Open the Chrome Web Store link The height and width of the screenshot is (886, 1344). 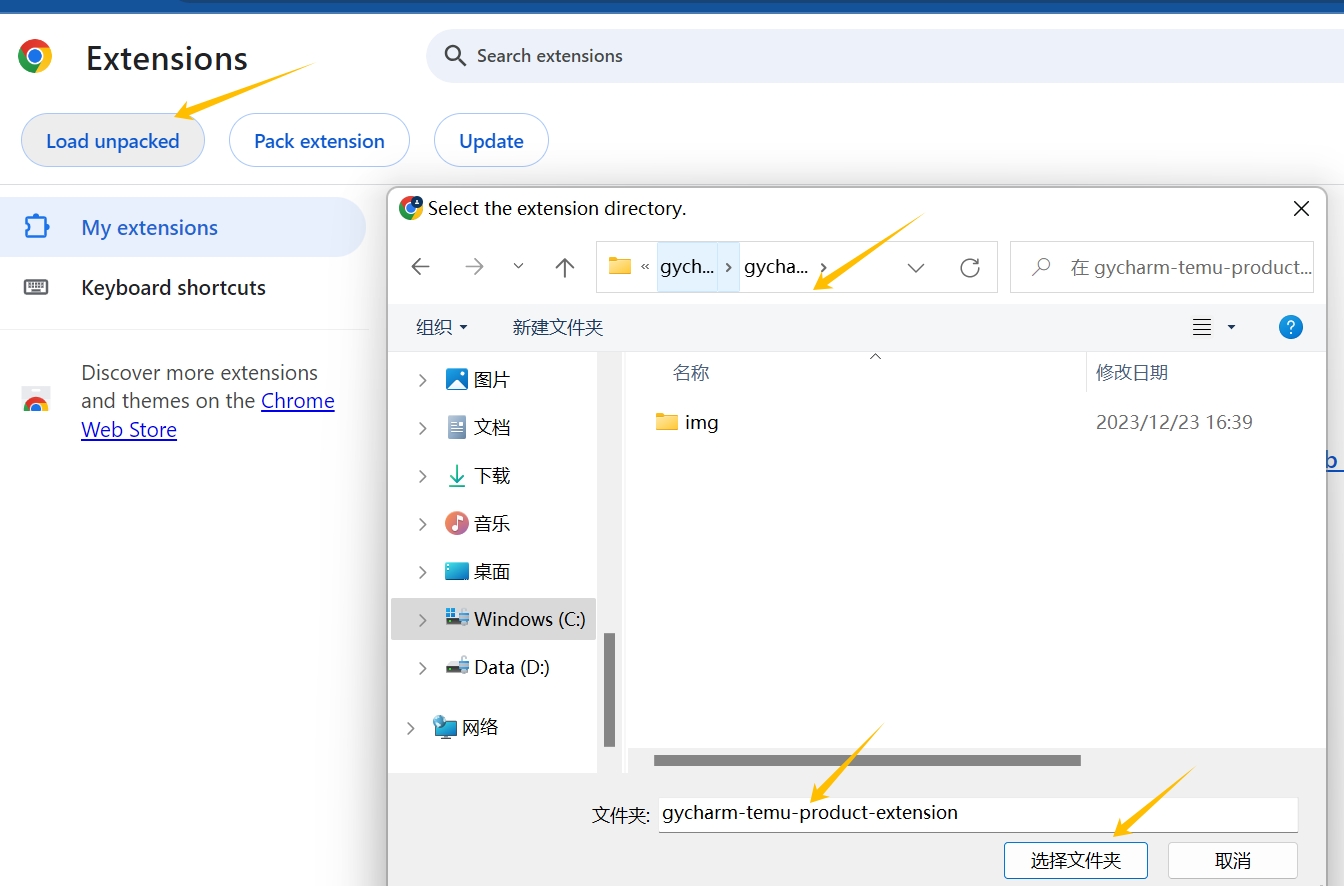point(208,415)
